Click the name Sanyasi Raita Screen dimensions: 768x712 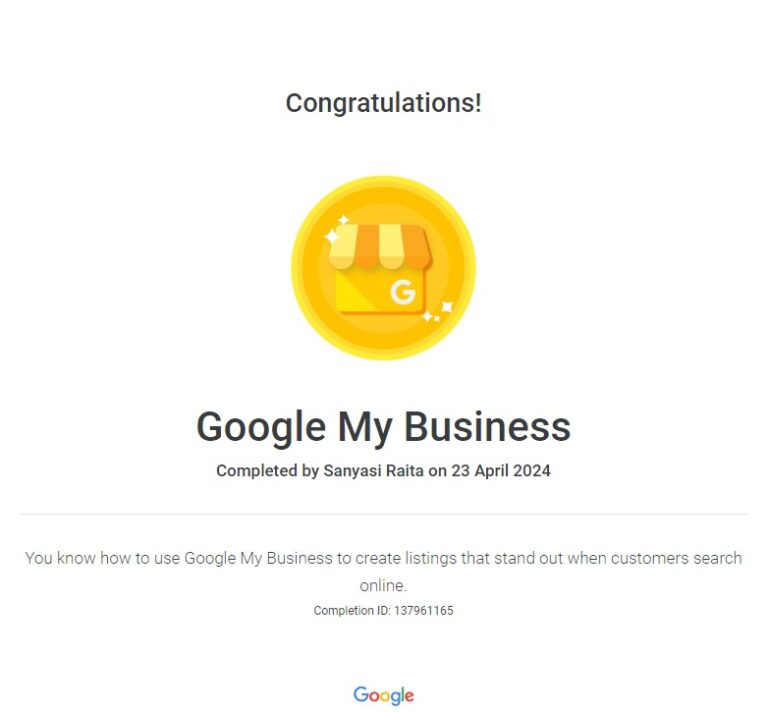(x=374, y=471)
